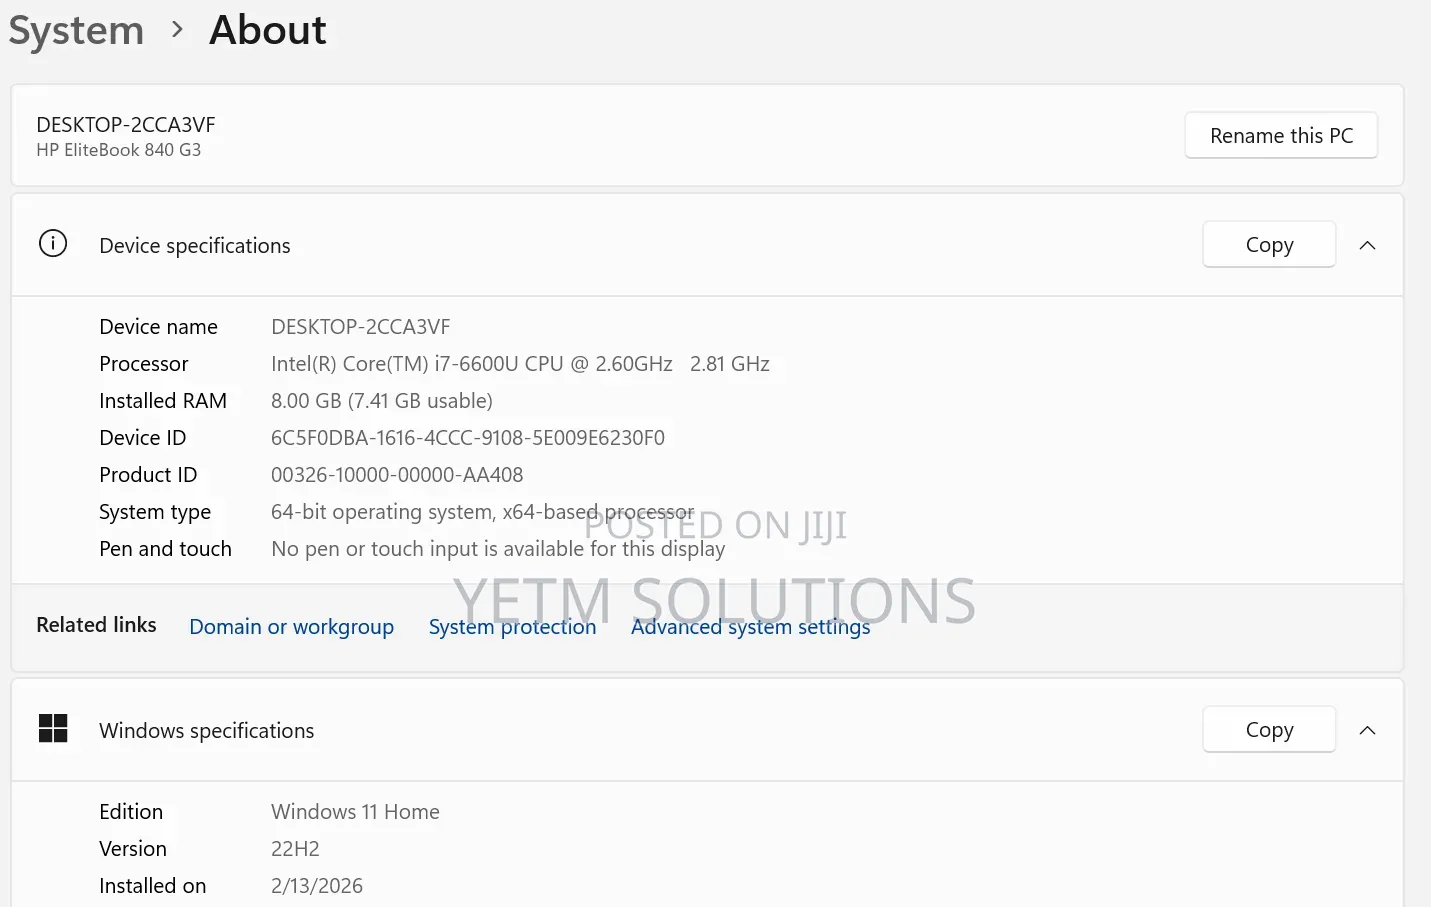
Task: Select the 64-bit operating system value
Action: pyautogui.click(x=483, y=512)
